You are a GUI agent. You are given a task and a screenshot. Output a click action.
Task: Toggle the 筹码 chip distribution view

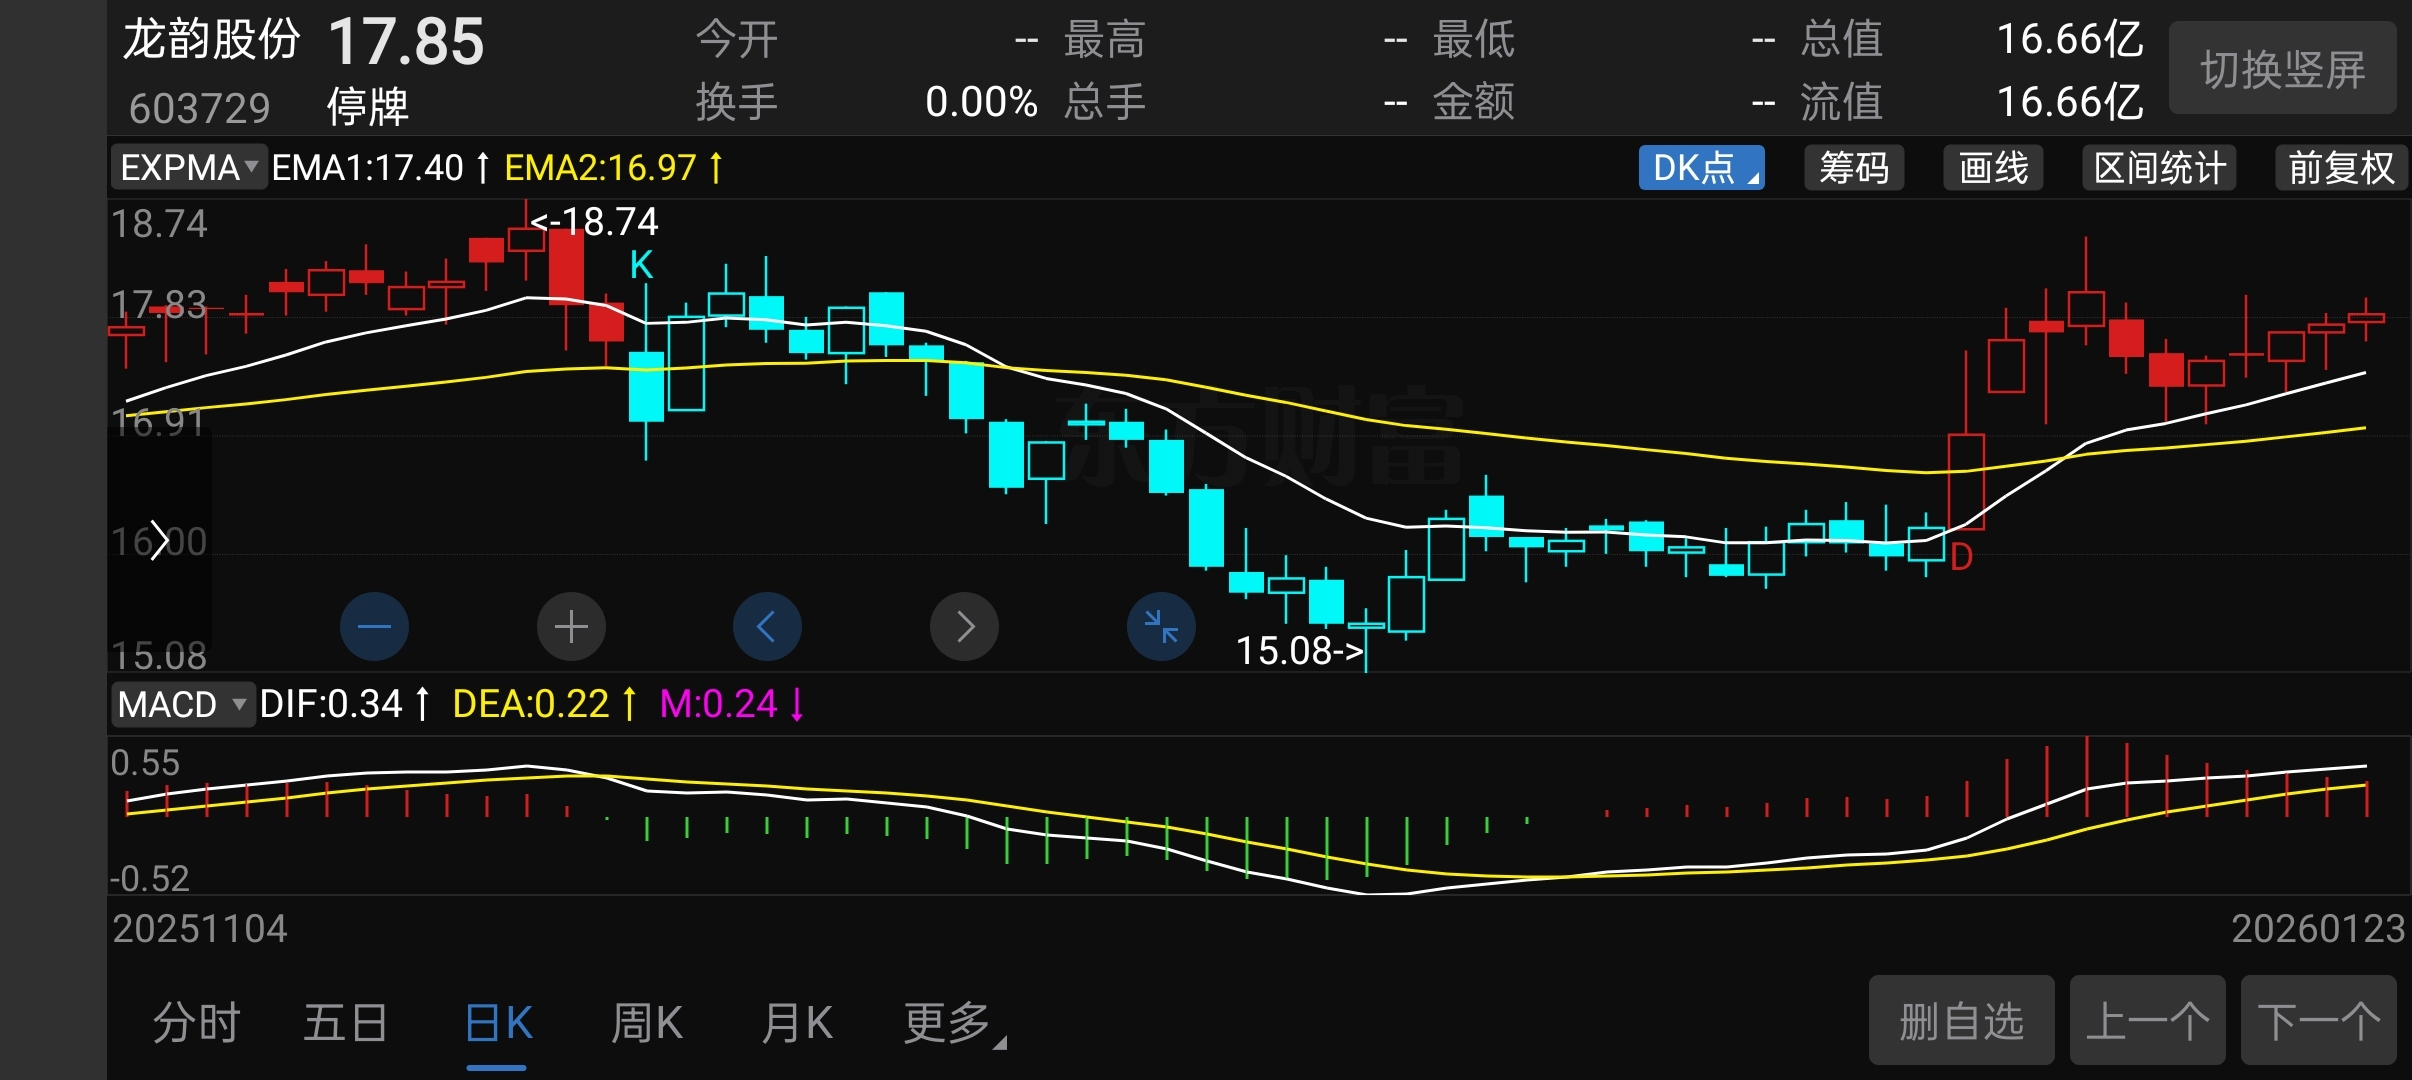pyautogui.click(x=1854, y=168)
